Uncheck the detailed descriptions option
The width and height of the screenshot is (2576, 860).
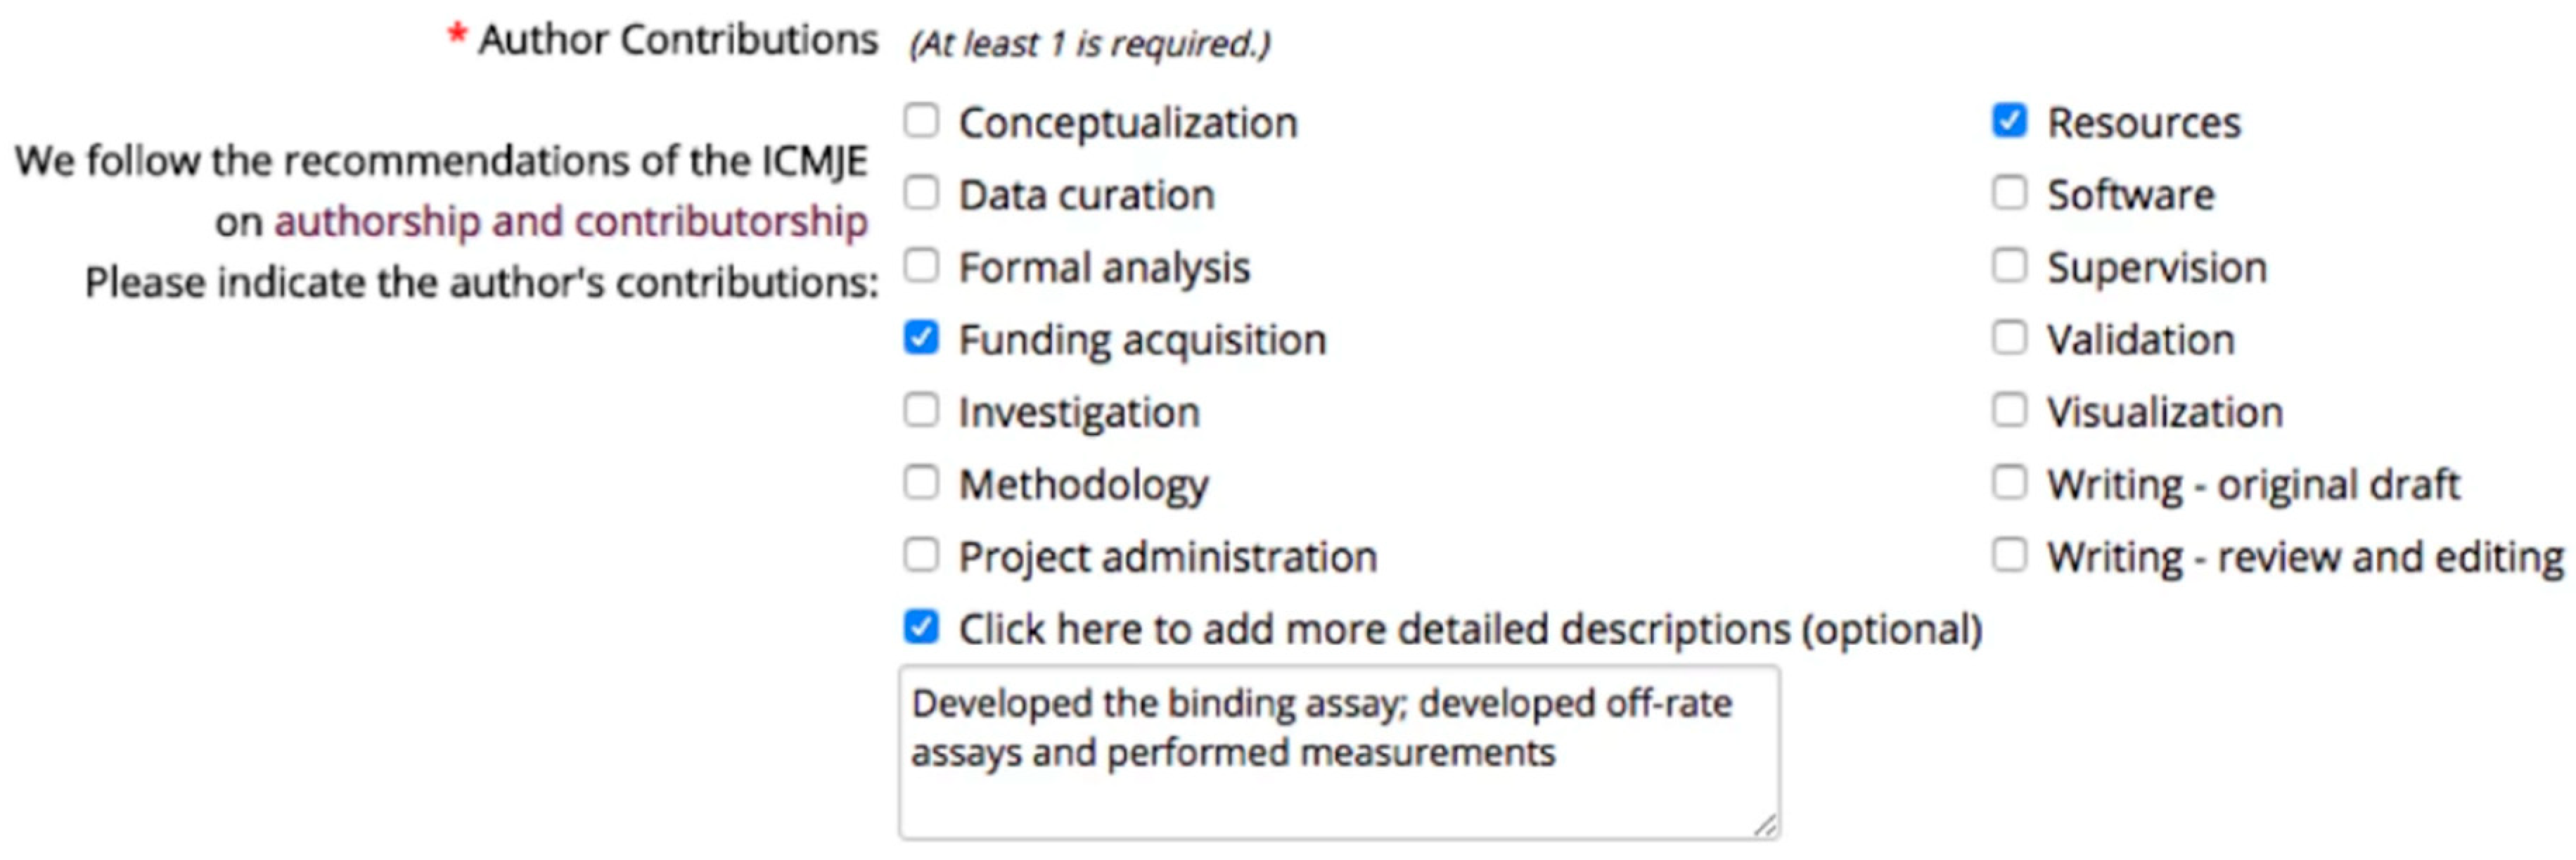coord(921,627)
